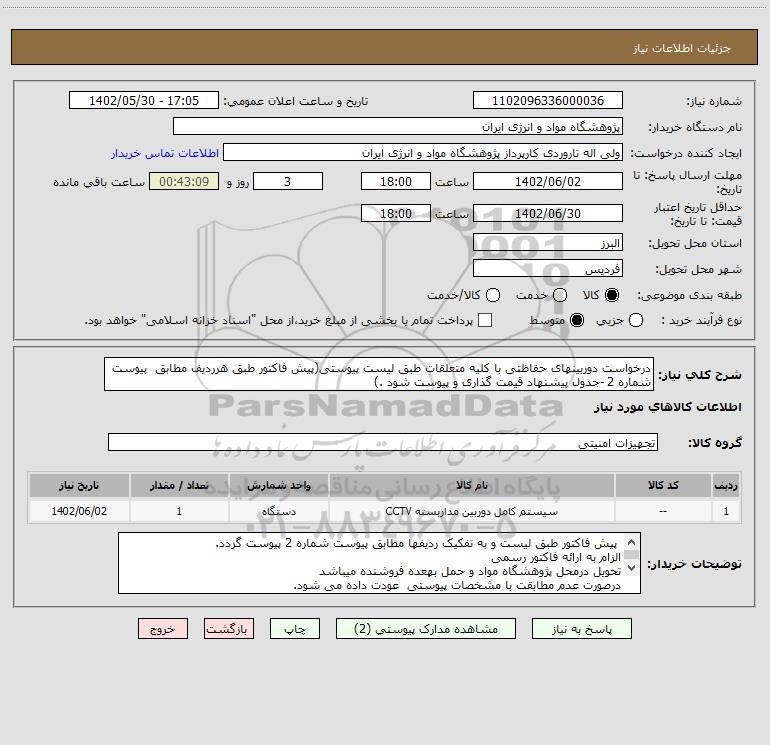Click the price validity 18:00 time field
770x745 pixels.
click(396, 213)
